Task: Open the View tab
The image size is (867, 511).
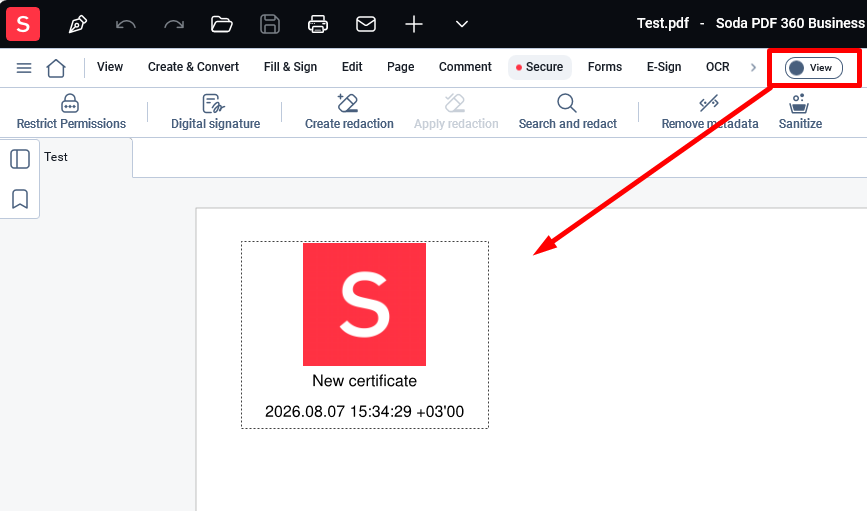Action: coord(109,67)
